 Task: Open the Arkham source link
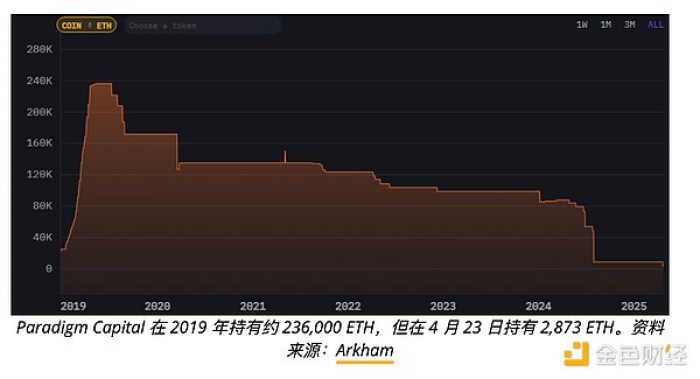point(365,350)
